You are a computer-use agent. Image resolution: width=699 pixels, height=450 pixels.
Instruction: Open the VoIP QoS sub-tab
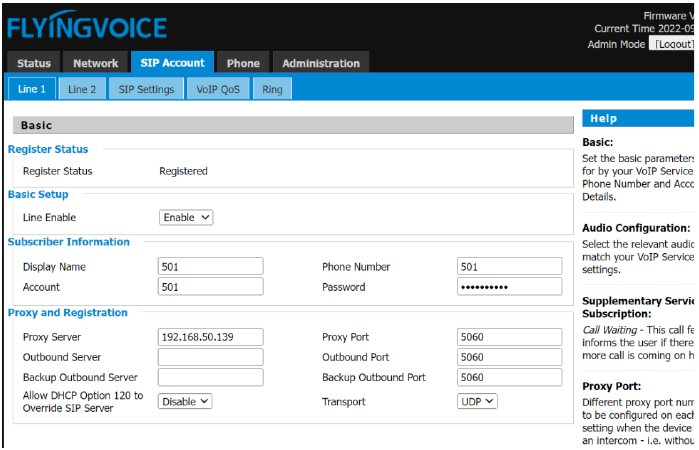point(218,89)
